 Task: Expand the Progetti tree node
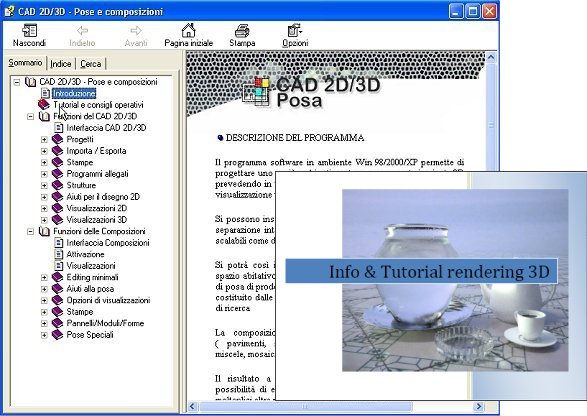(44, 139)
